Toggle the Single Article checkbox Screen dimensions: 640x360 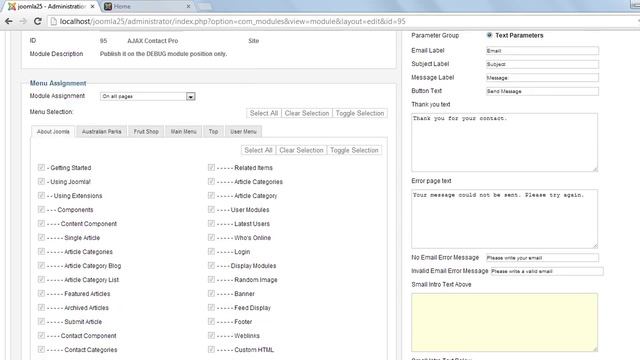pos(41,237)
